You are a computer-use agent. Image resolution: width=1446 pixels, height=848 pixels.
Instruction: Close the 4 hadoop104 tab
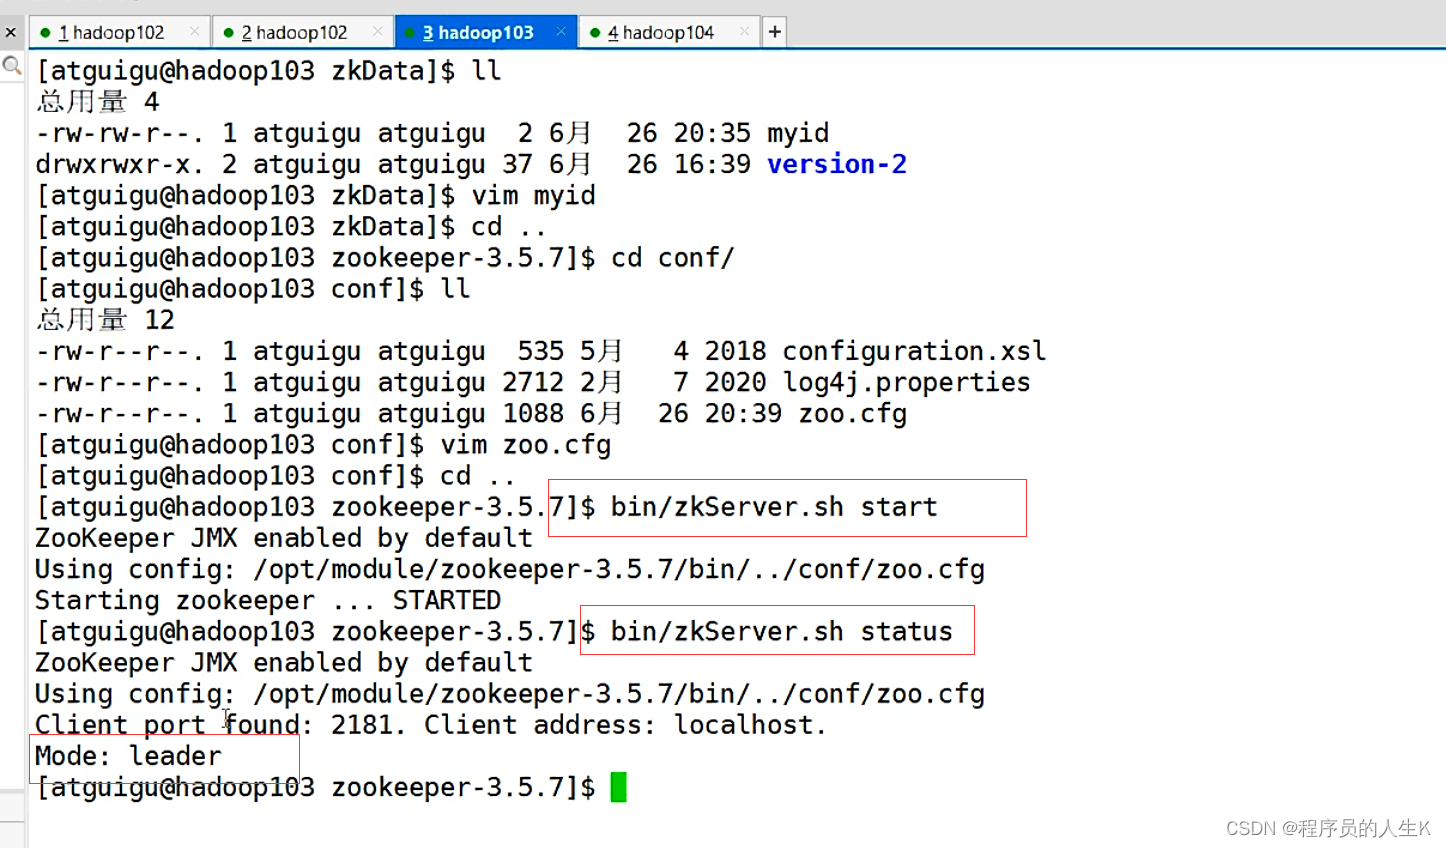tap(744, 32)
